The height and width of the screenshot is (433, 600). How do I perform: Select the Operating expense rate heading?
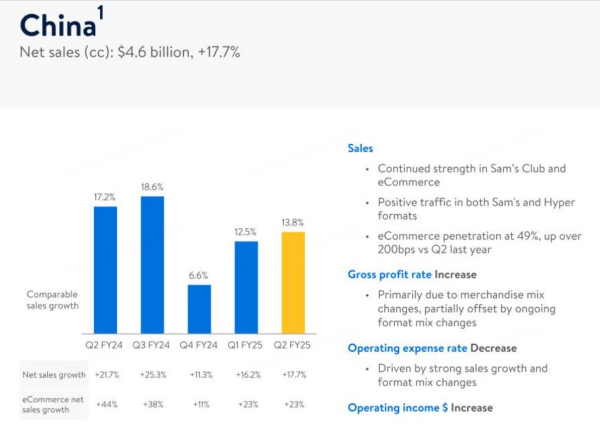click(x=431, y=348)
